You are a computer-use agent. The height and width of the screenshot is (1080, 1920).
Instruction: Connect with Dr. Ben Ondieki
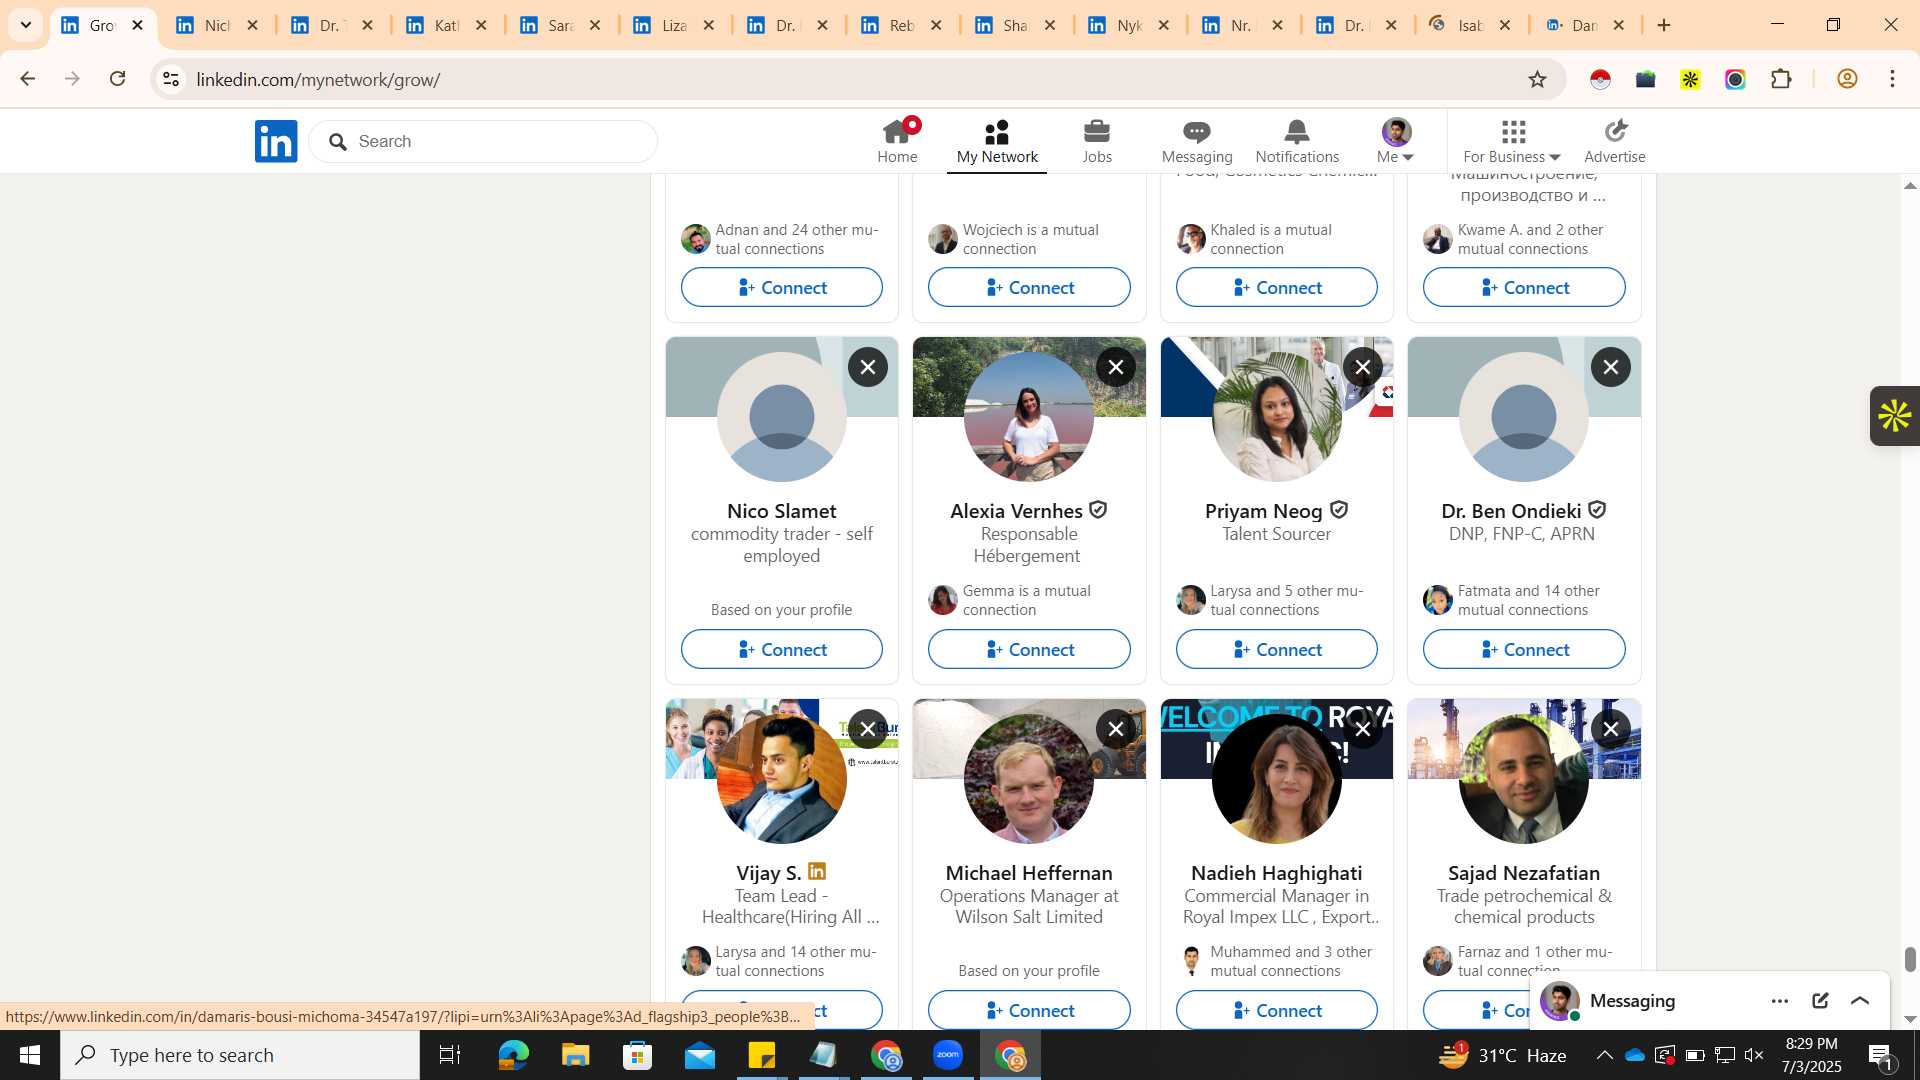[1524, 649]
